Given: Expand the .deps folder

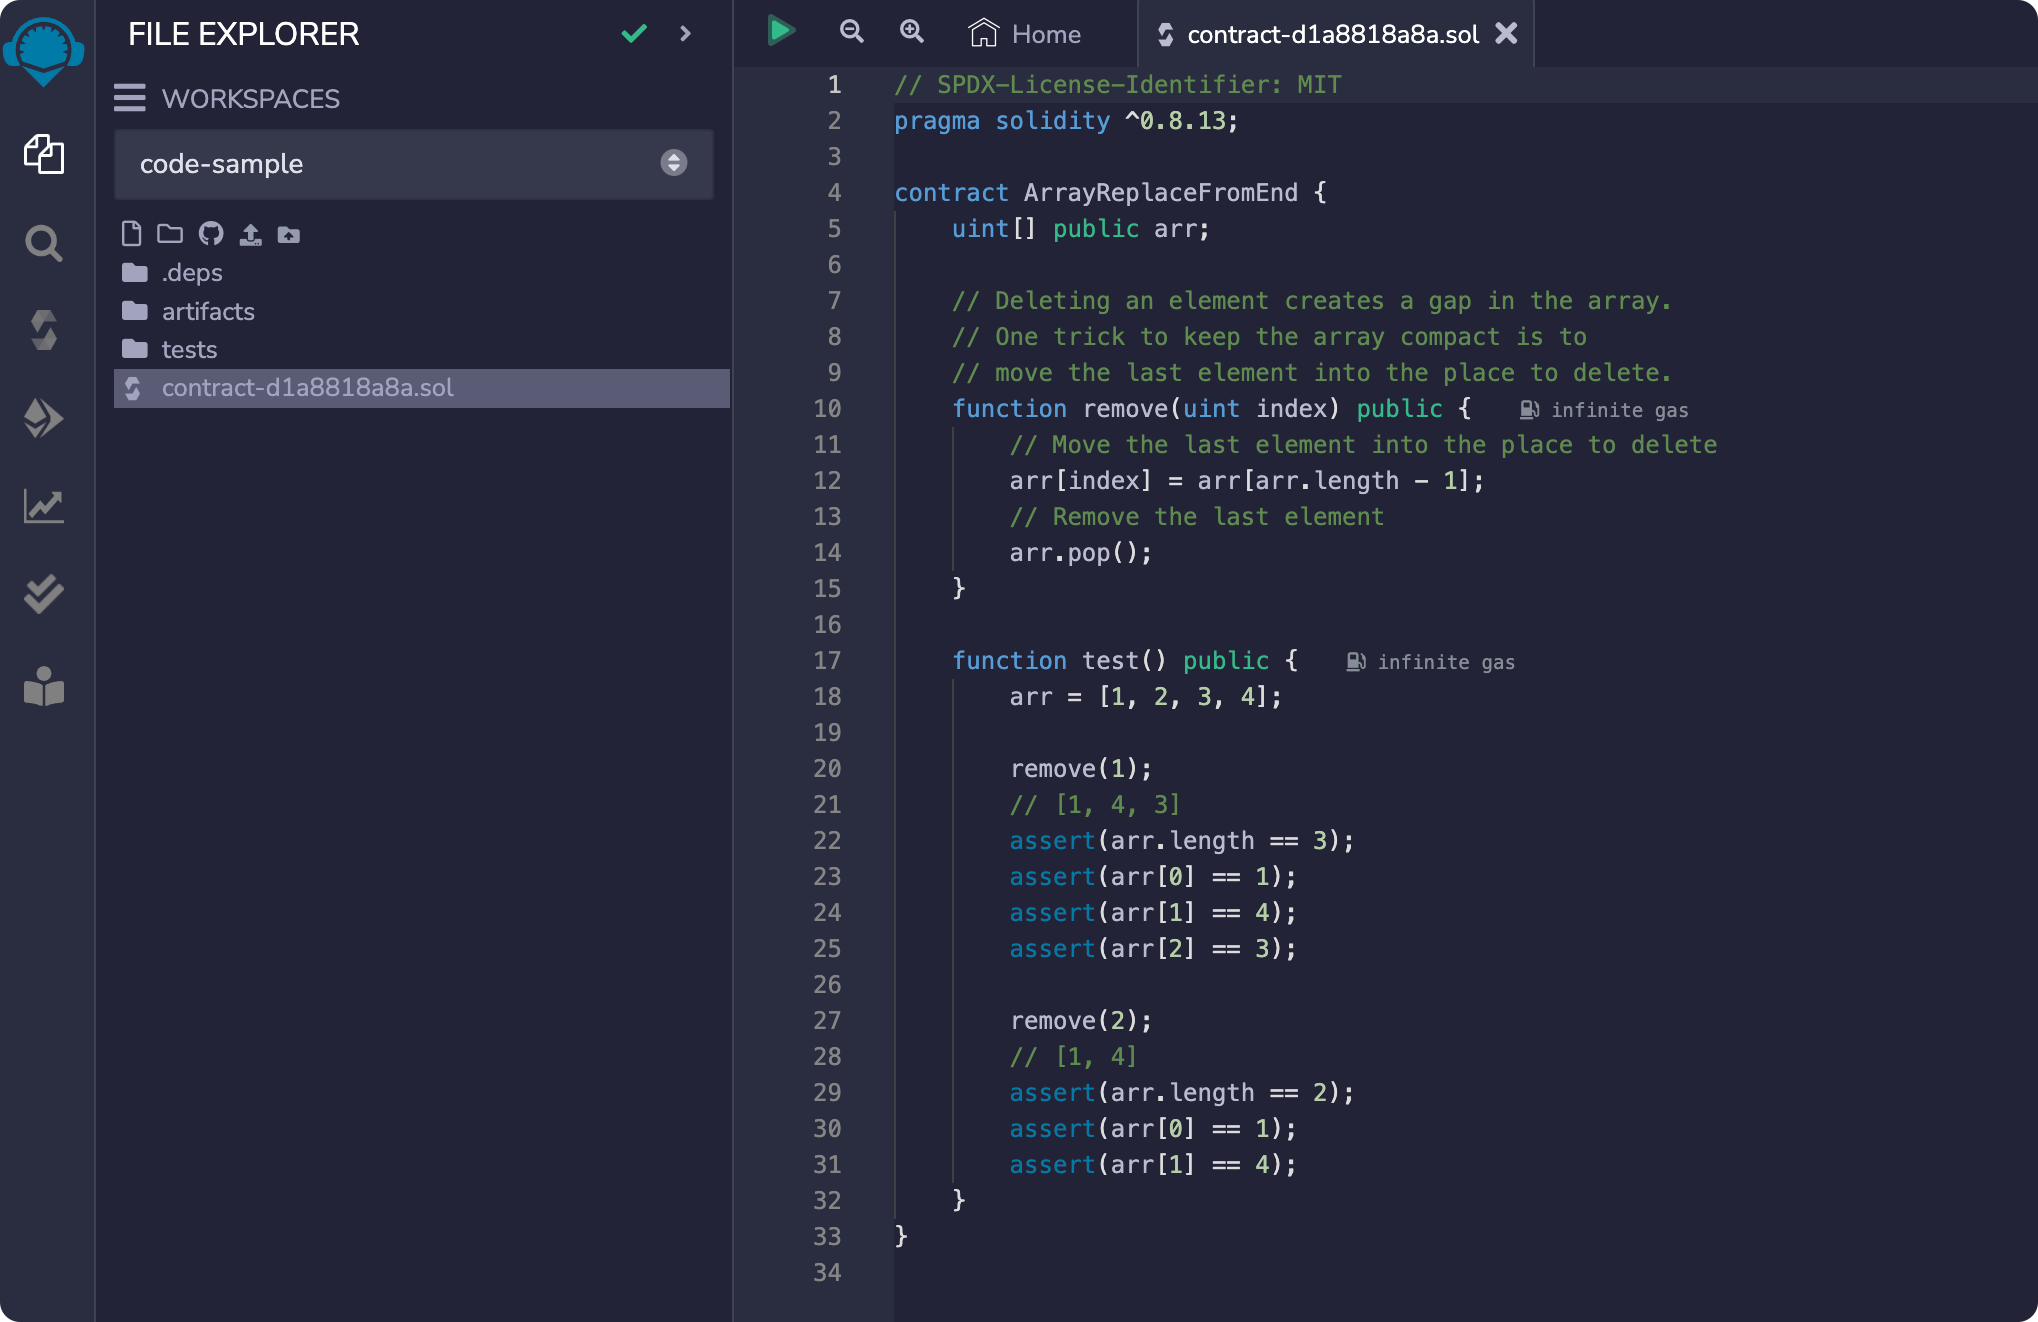Looking at the screenshot, I should [191, 272].
